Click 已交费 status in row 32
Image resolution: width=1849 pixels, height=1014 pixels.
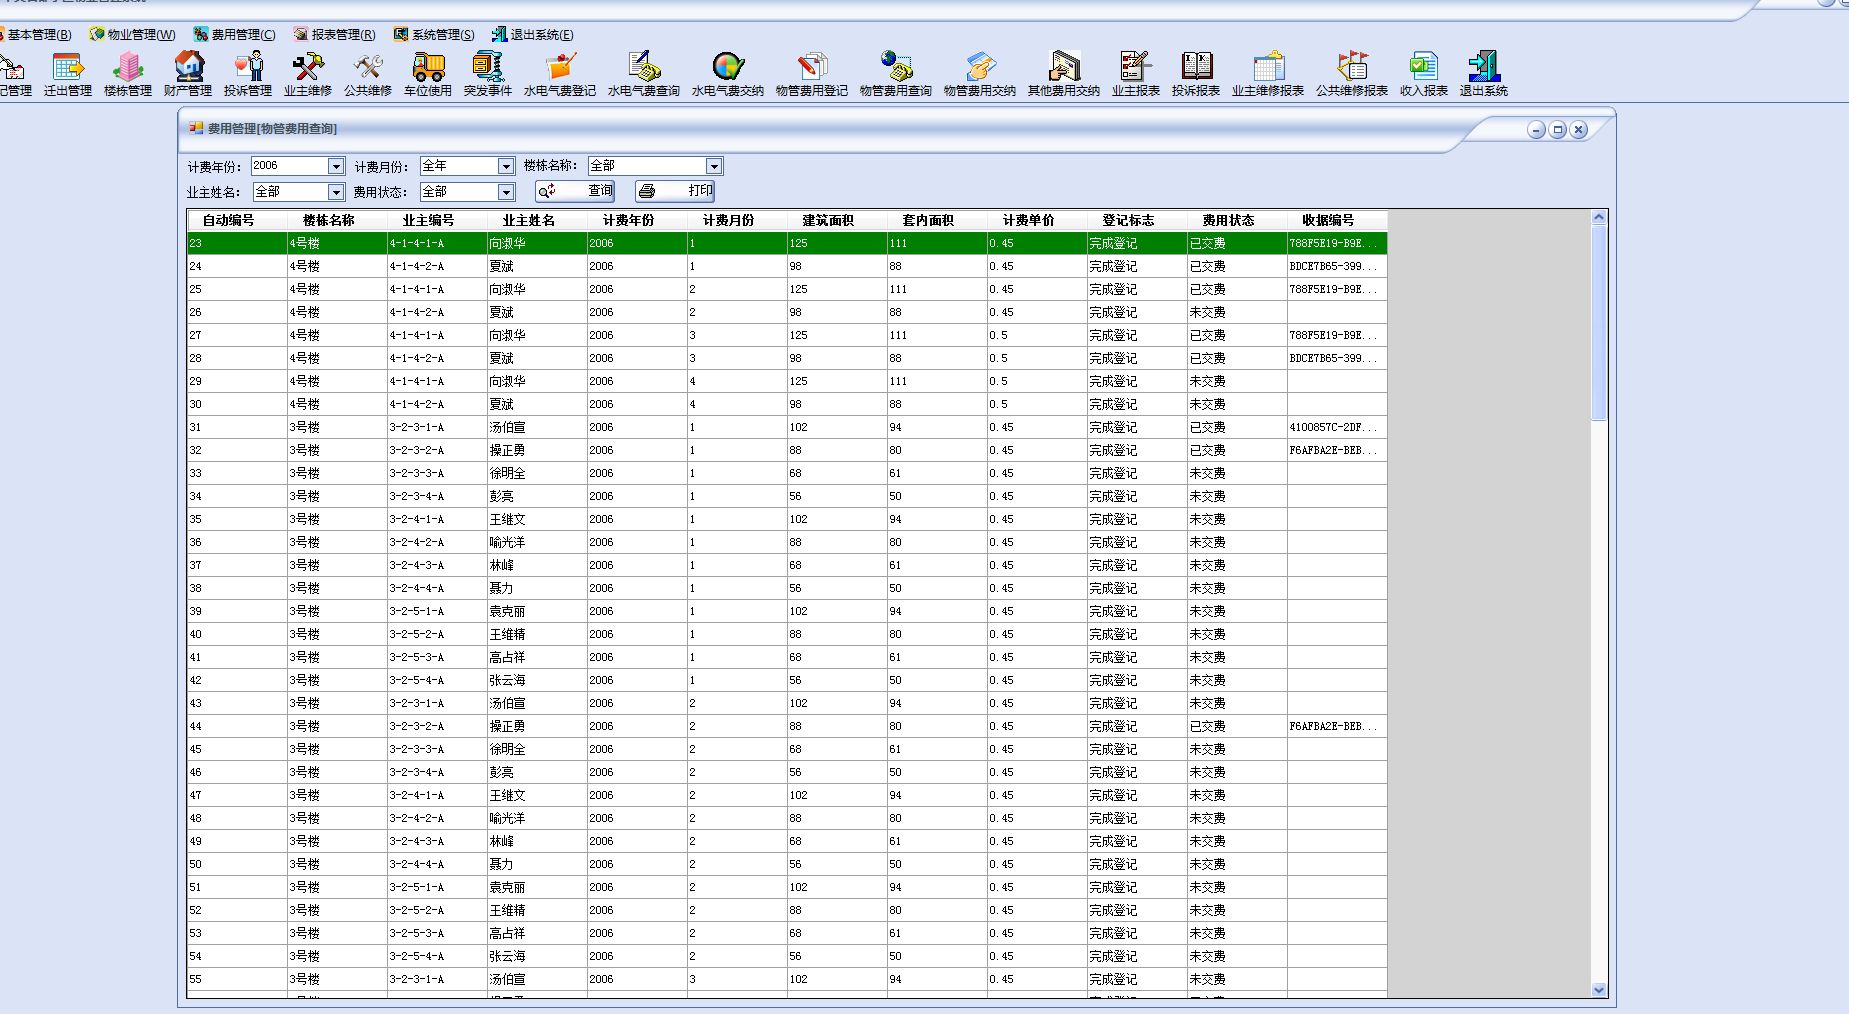tap(1237, 450)
